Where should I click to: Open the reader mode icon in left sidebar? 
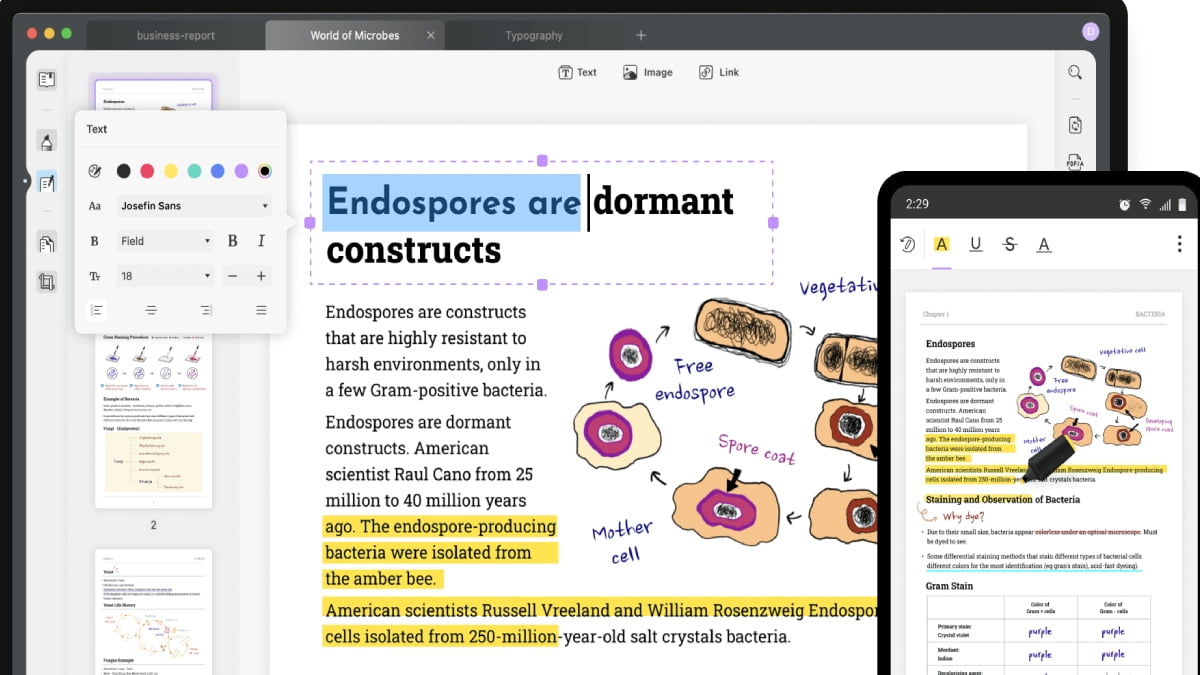click(x=46, y=80)
